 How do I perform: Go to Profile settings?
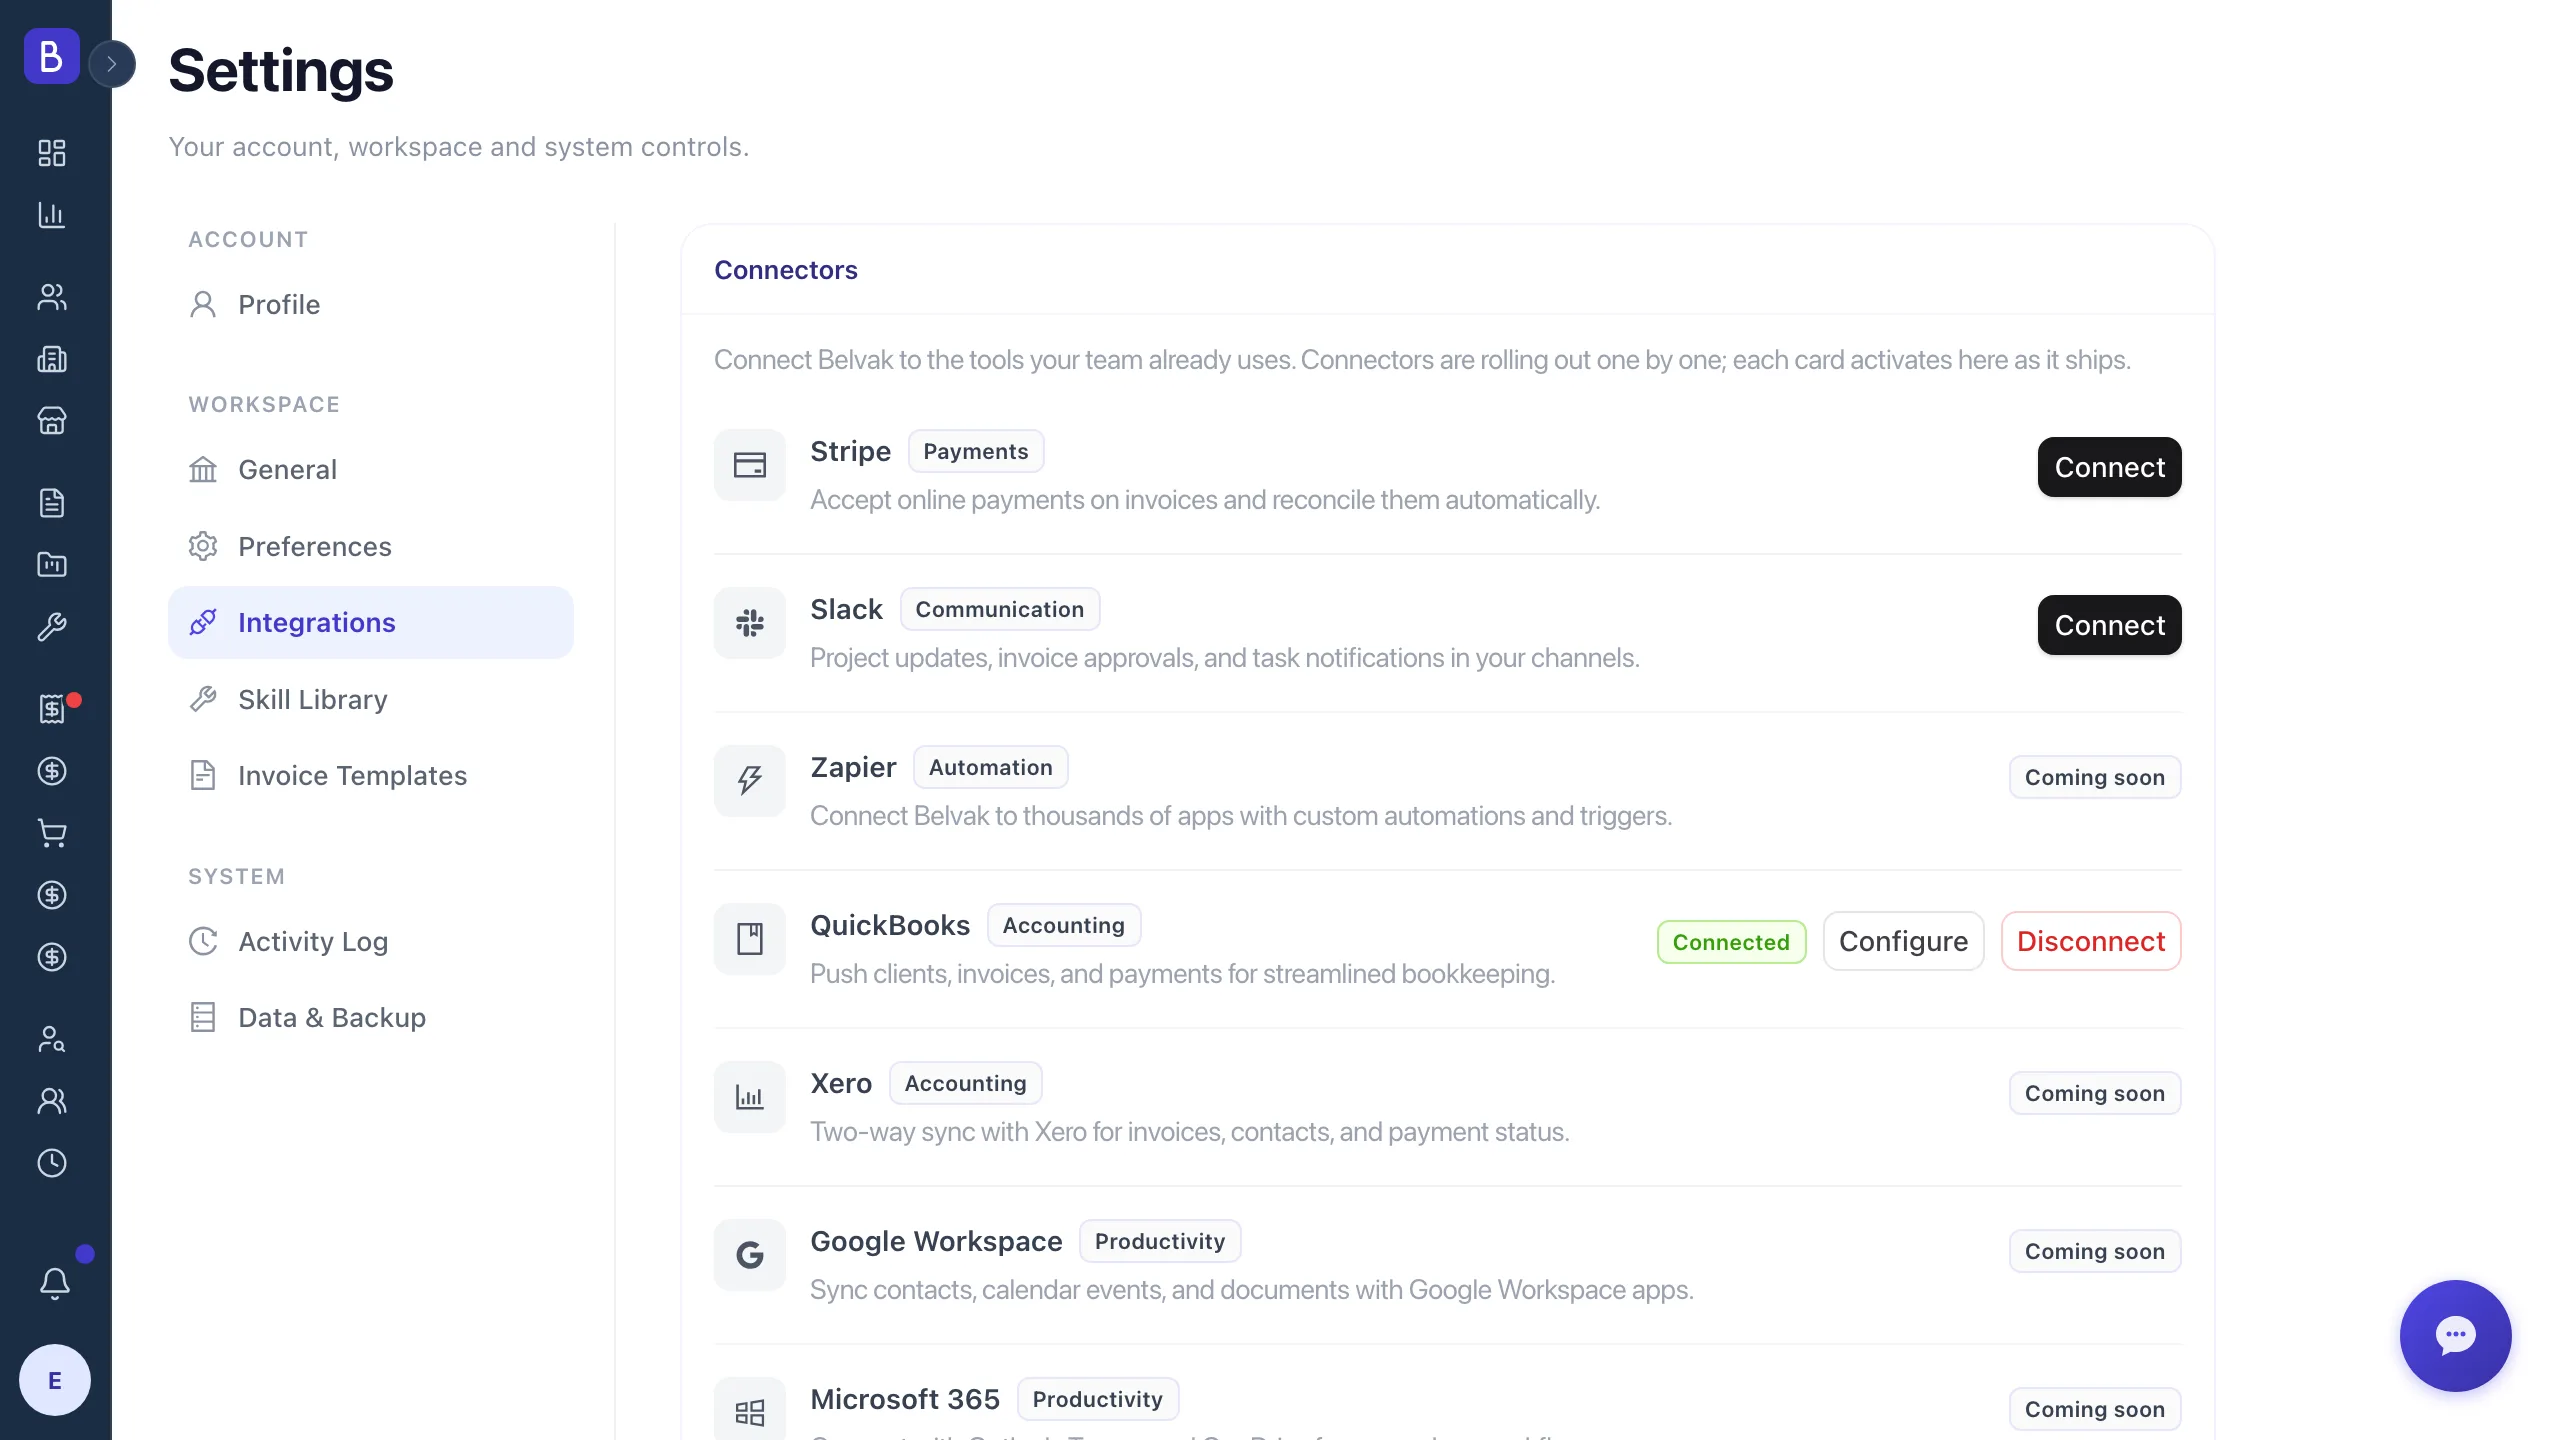[x=371, y=305]
